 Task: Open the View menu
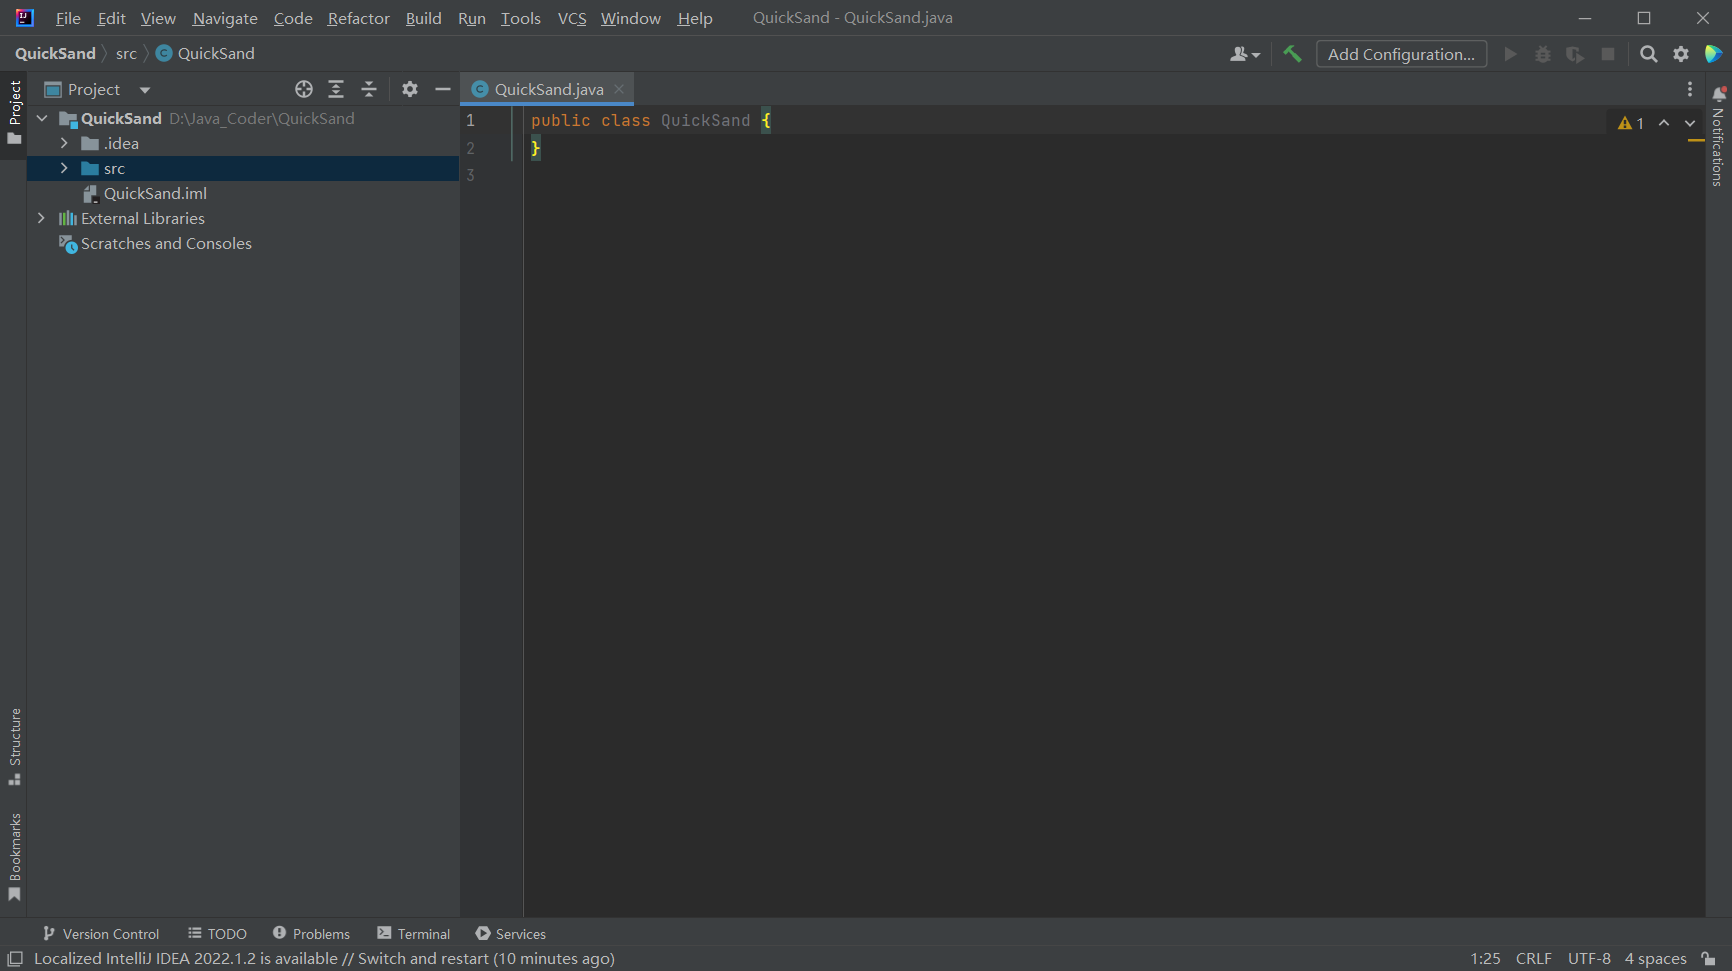158,18
